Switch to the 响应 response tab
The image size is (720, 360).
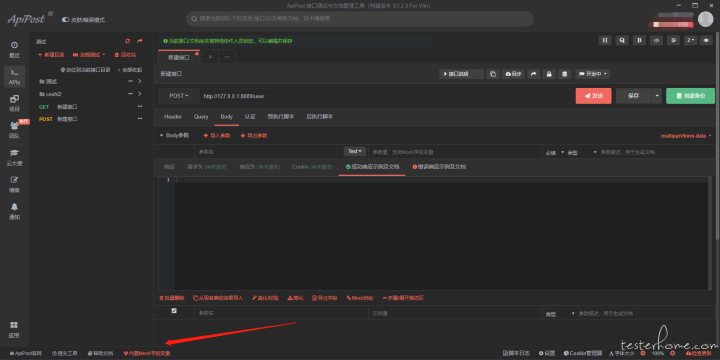pos(169,167)
